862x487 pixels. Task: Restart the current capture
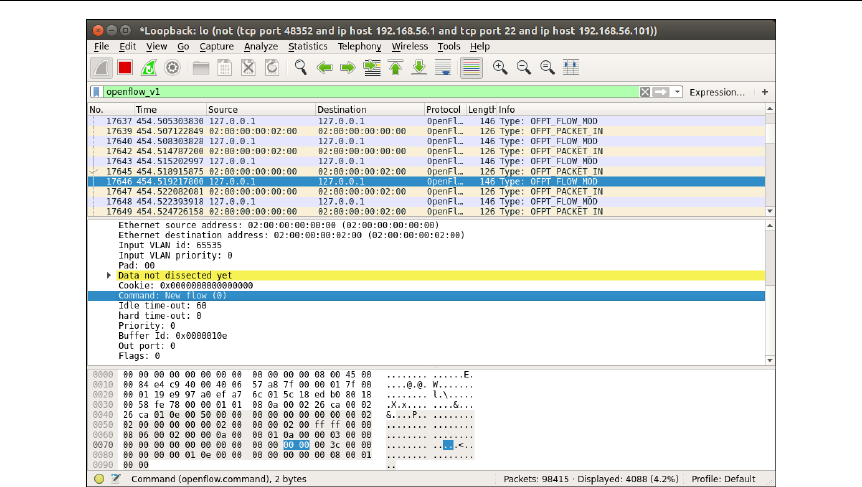pos(149,67)
